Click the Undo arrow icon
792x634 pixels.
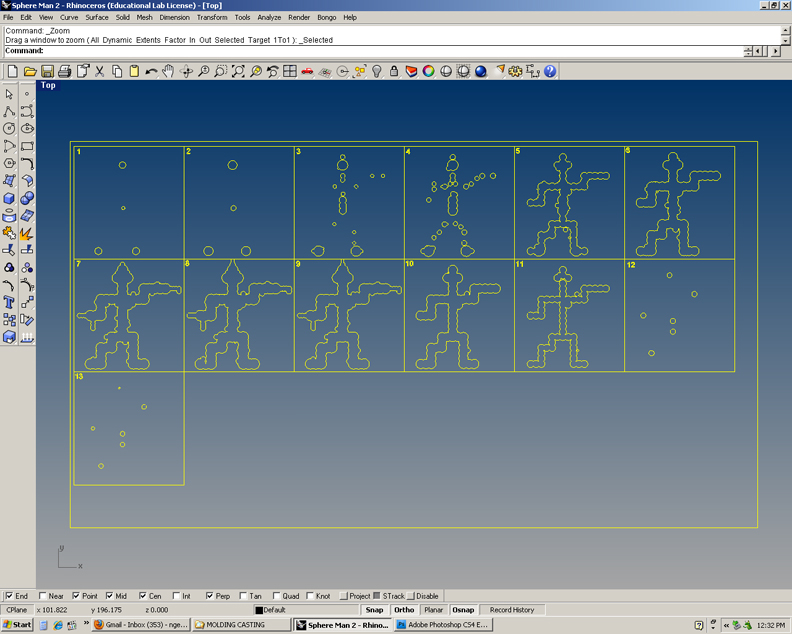coord(151,71)
